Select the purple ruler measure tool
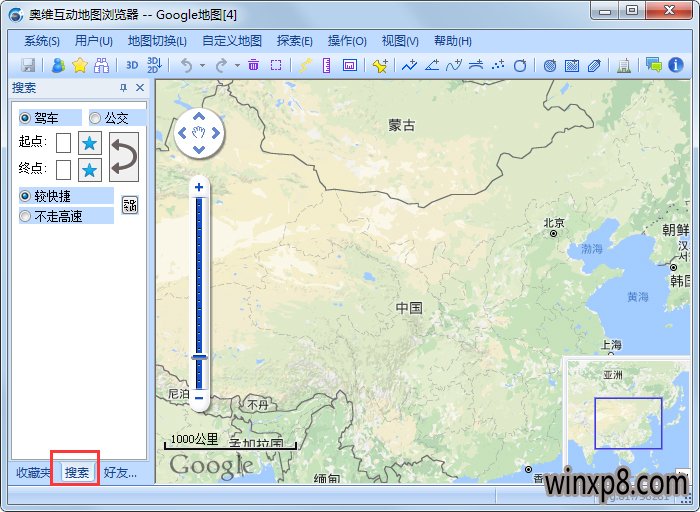This screenshot has width=700, height=512. [x=327, y=66]
